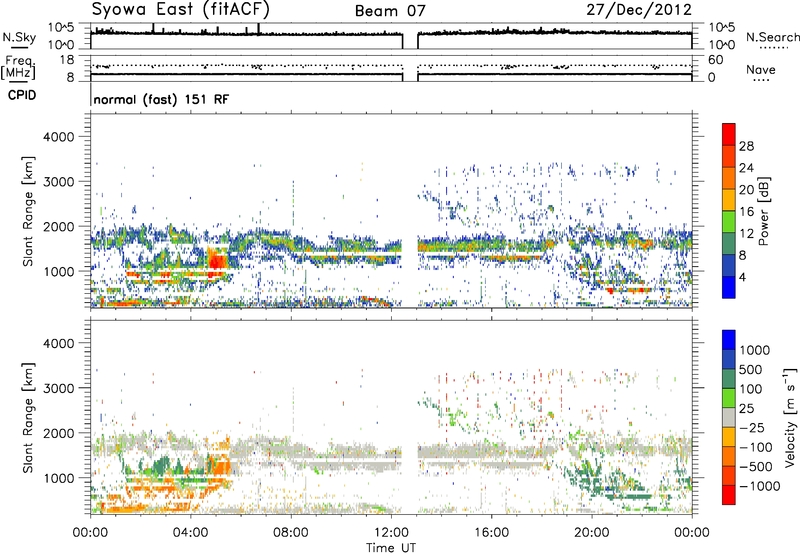Screen dimensions: 800x554
Task: Click the "12" value on power colorbar
Action: tap(746, 234)
